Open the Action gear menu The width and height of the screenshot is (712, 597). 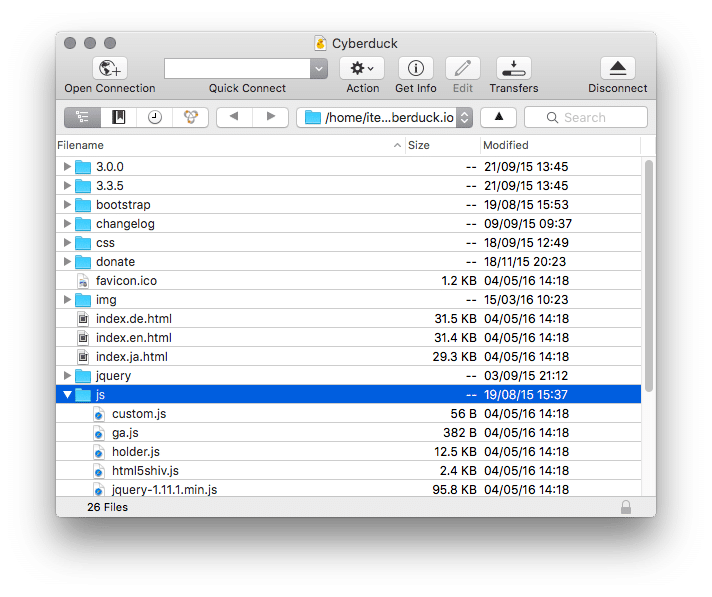click(362, 68)
